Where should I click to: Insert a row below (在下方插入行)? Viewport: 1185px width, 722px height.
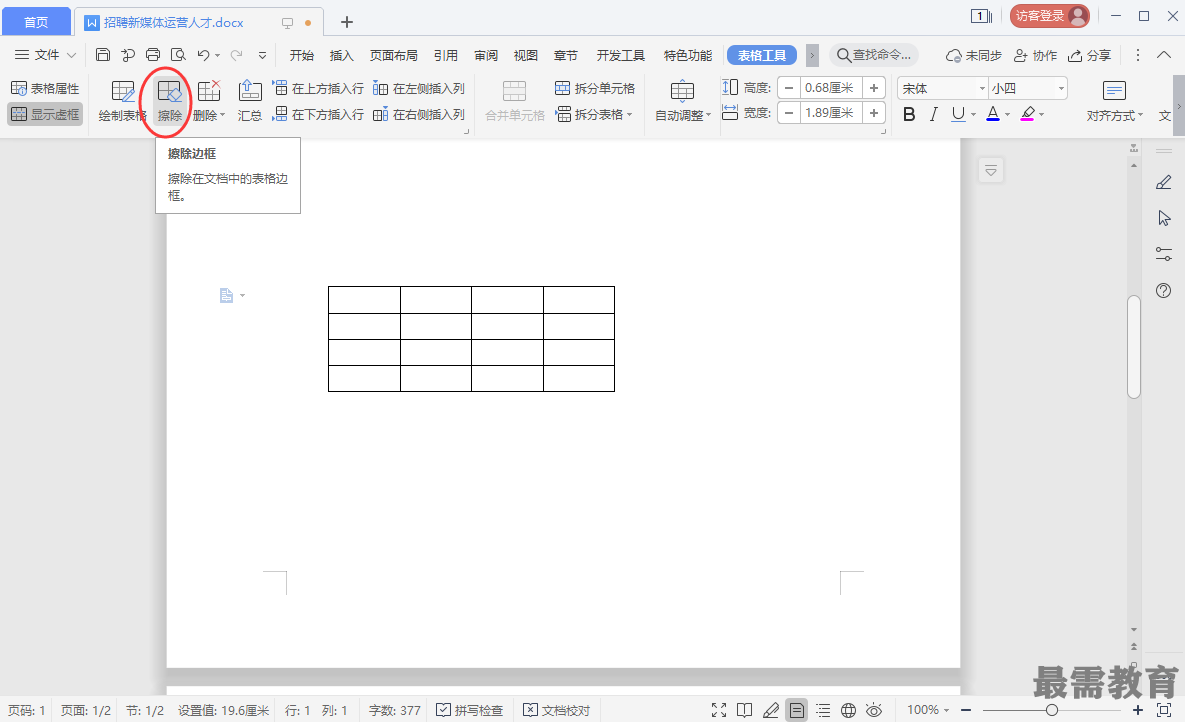coord(318,114)
